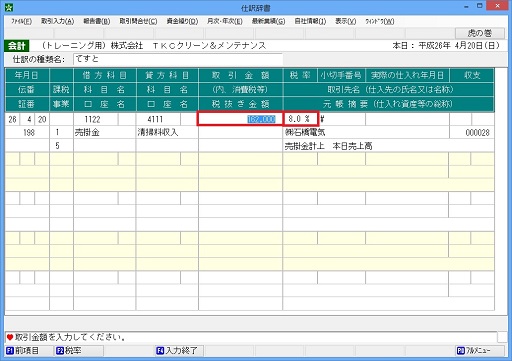Open the 報告書(B) menu
Viewport: 512px width, 361px height.
(x=97, y=21)
